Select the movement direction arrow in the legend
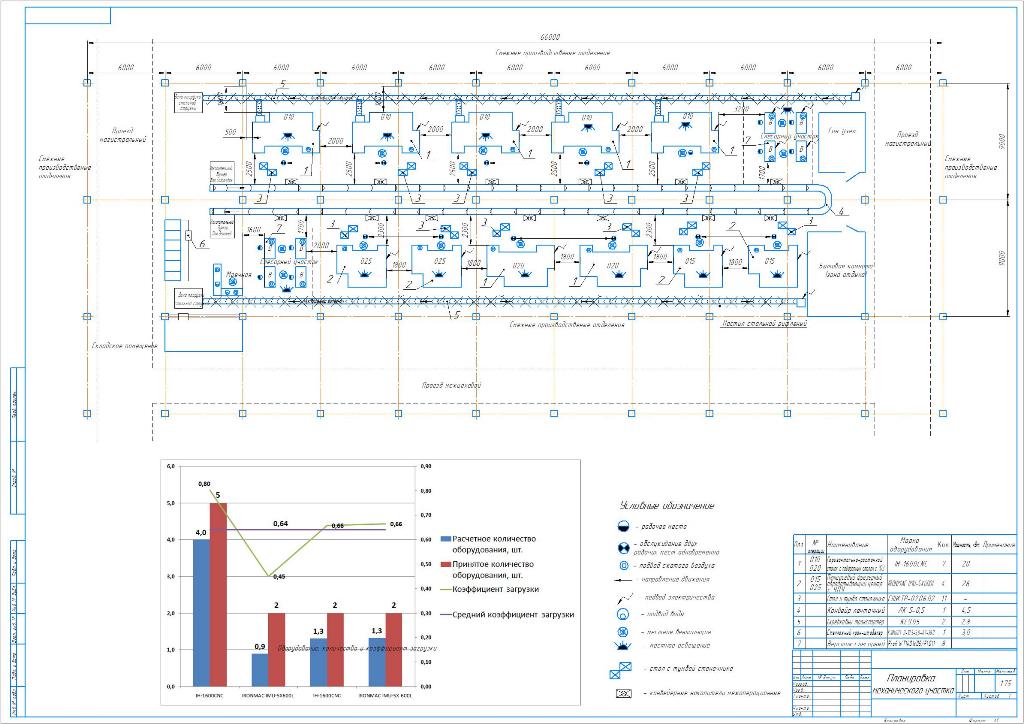Screen dimensions: 1024x724 click(x=622, y=580)
